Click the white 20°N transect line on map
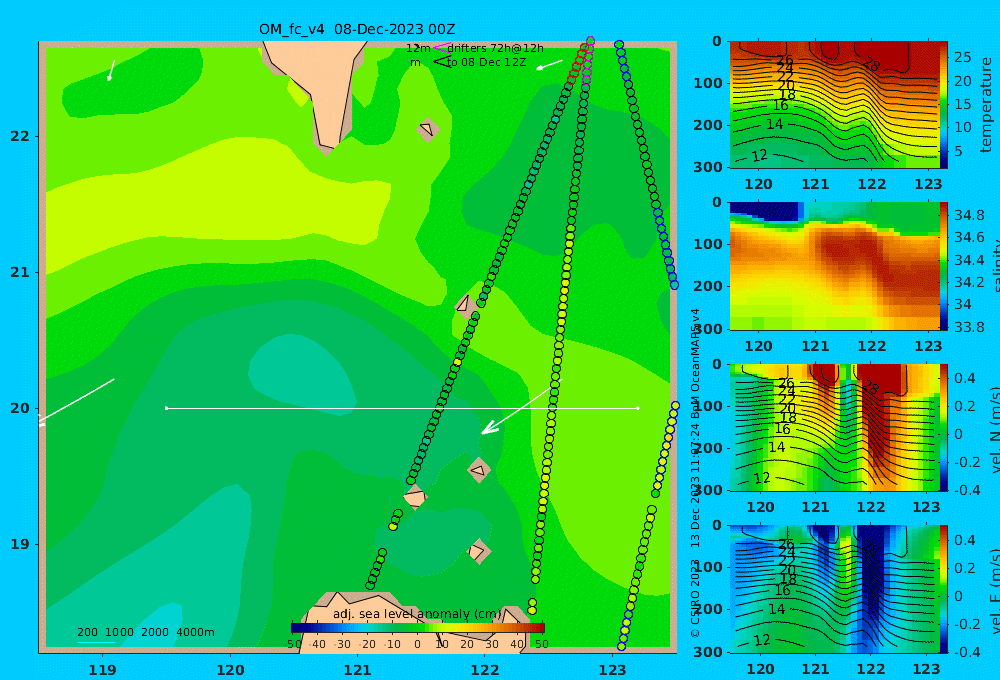The image size is (1000, 680). (x=402, y=408)
